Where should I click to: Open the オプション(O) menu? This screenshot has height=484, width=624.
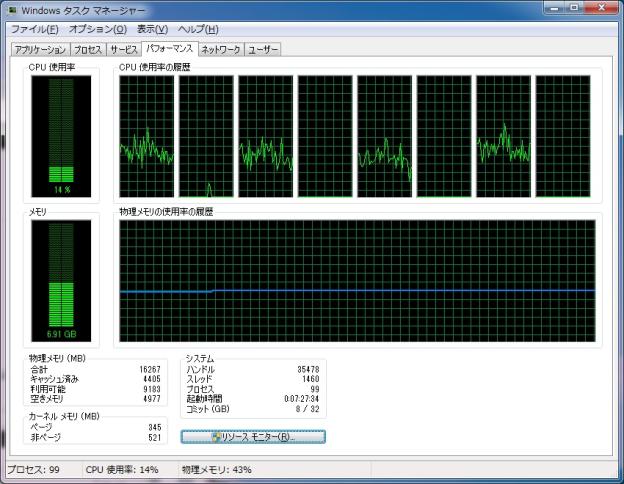point(98,29)
